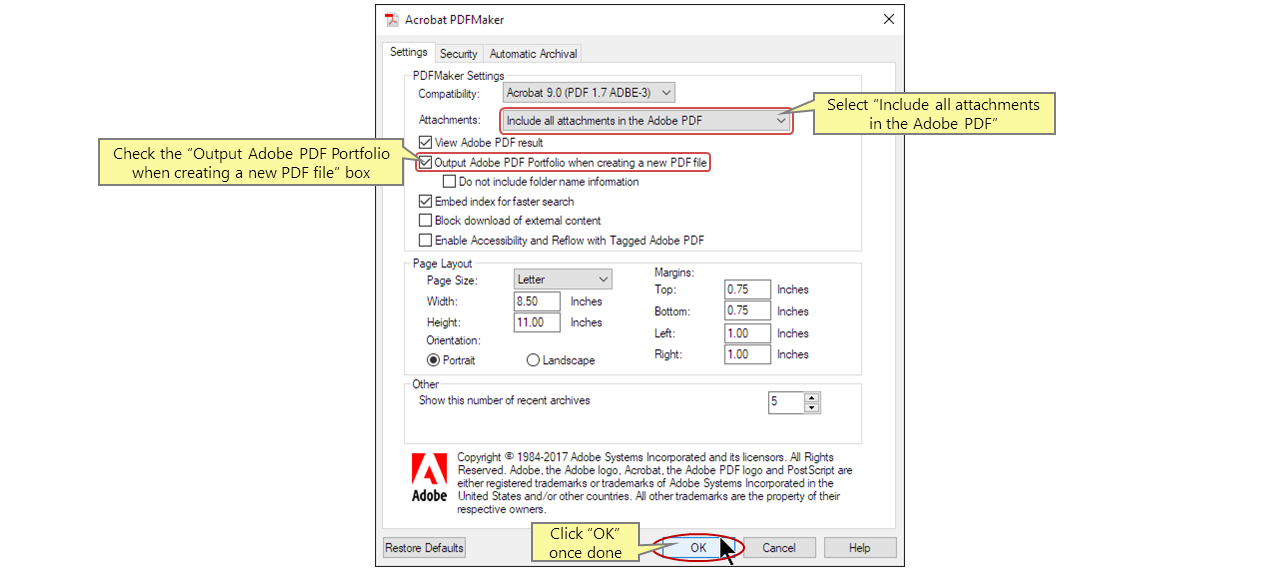Click the Bottom margin field
The height and width of the screenshot is (574, 1280).
click(x=748, y=311)
